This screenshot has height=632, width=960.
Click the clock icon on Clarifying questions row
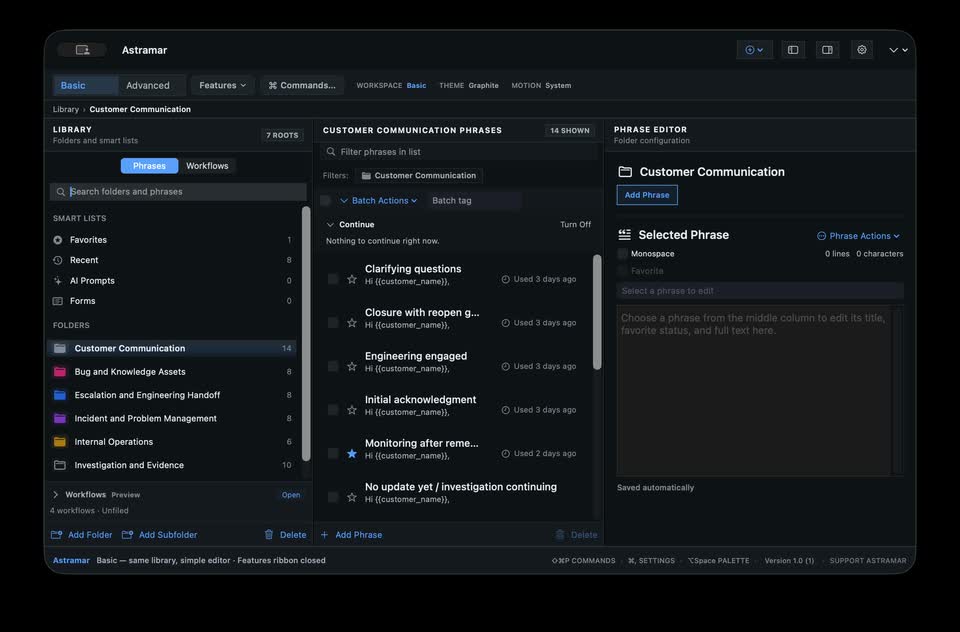tap(506, 279)
